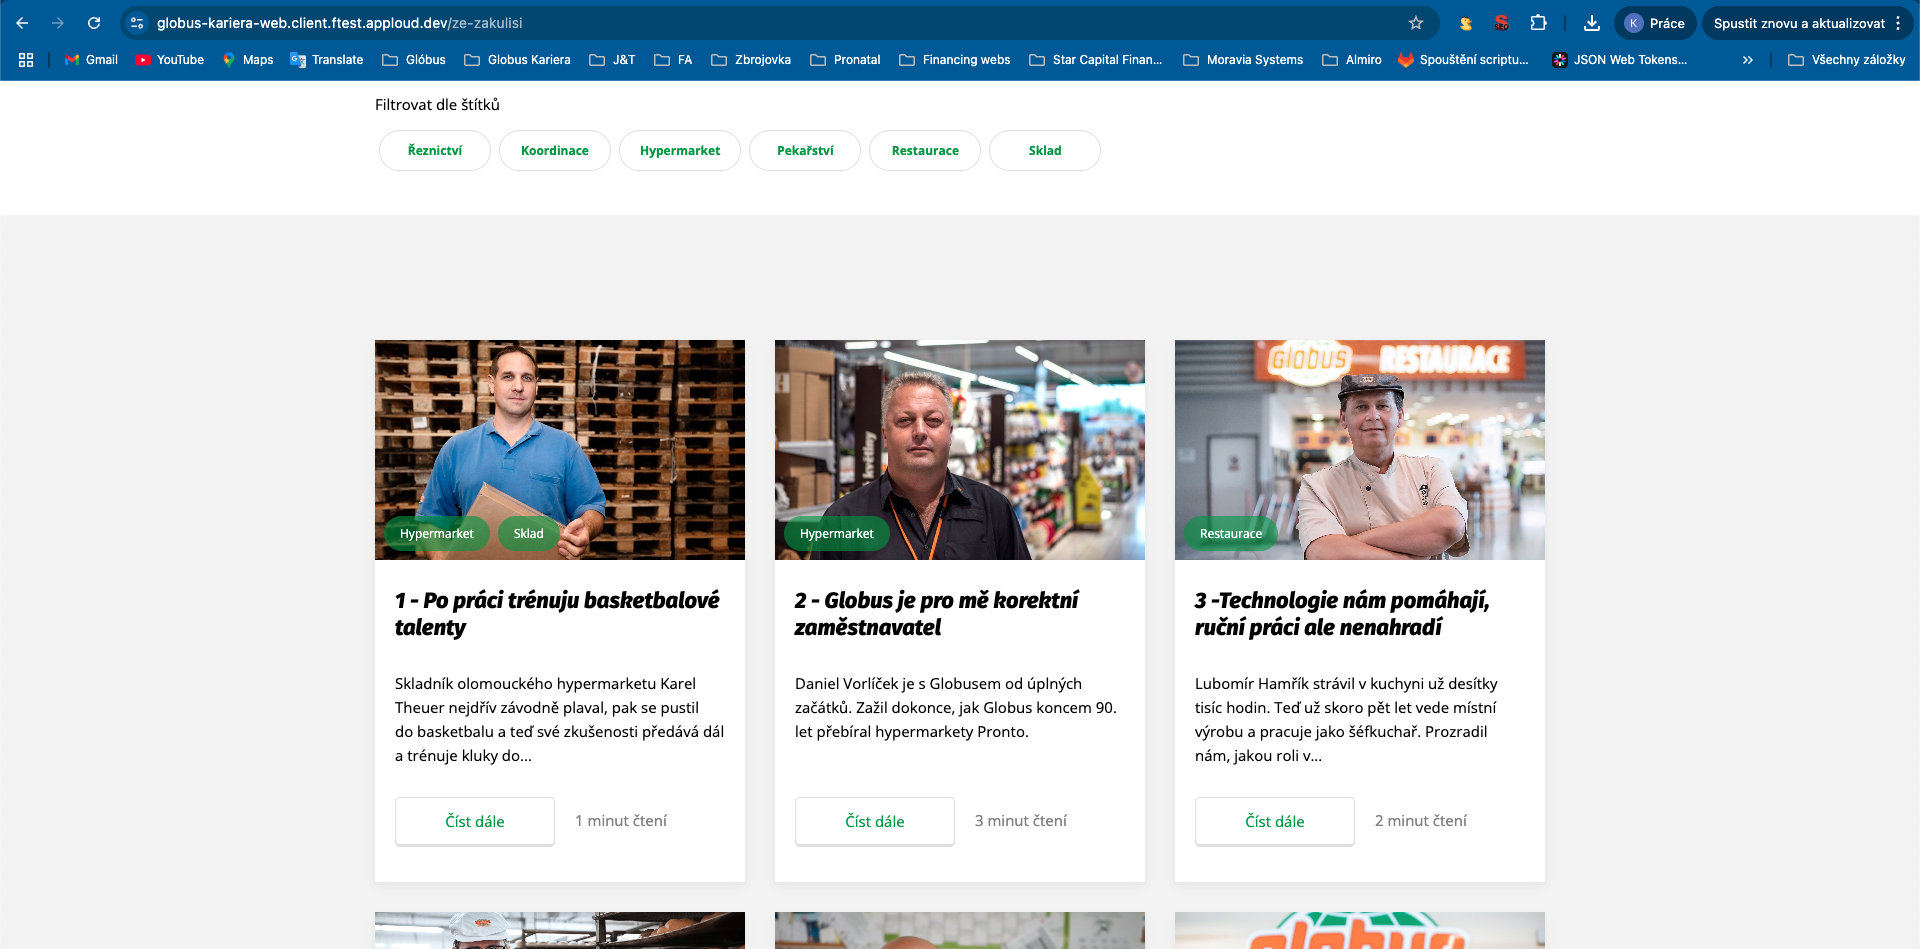Image resolution: width=1920 pixels, height=949 pixels.
Task: Open YouTube bookmark
Action: pyautogui.click(x=170, y=60)
